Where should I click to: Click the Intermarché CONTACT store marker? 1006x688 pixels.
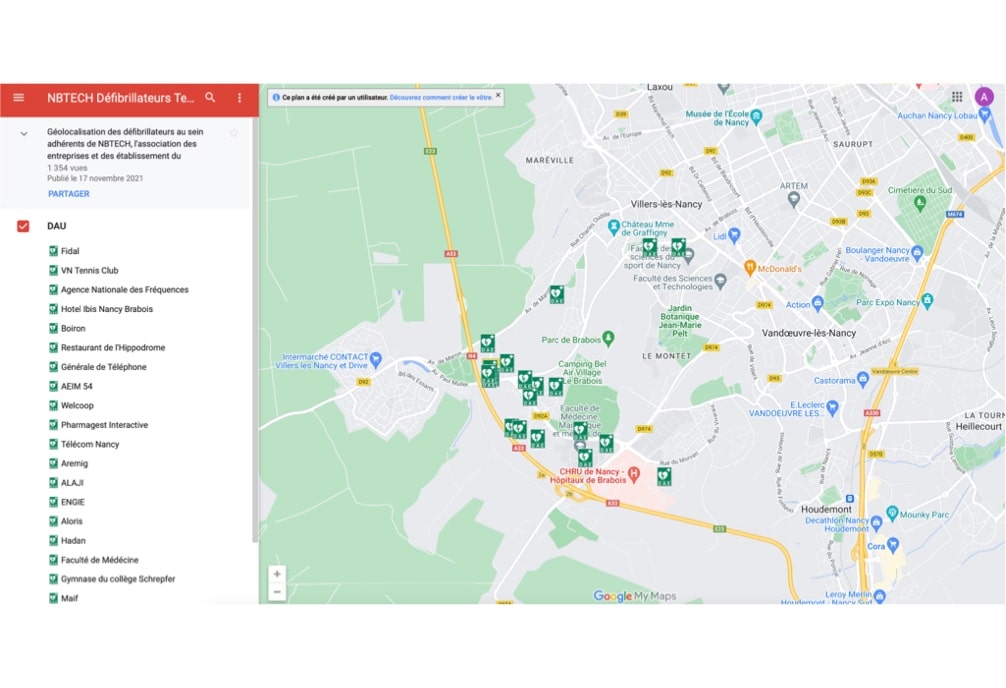376,358
